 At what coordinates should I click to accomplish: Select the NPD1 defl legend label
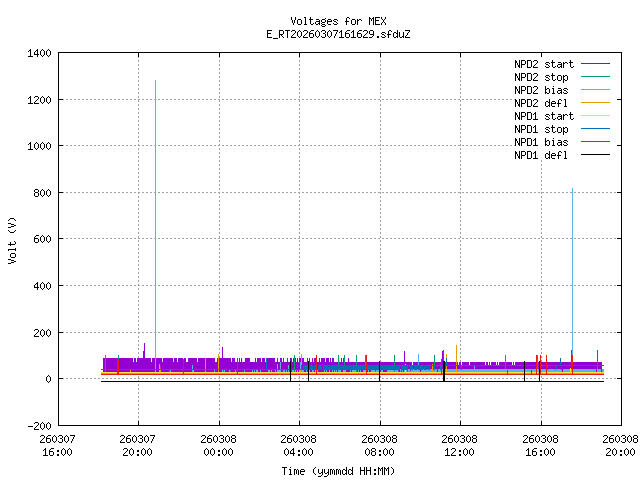pos(541,155)
